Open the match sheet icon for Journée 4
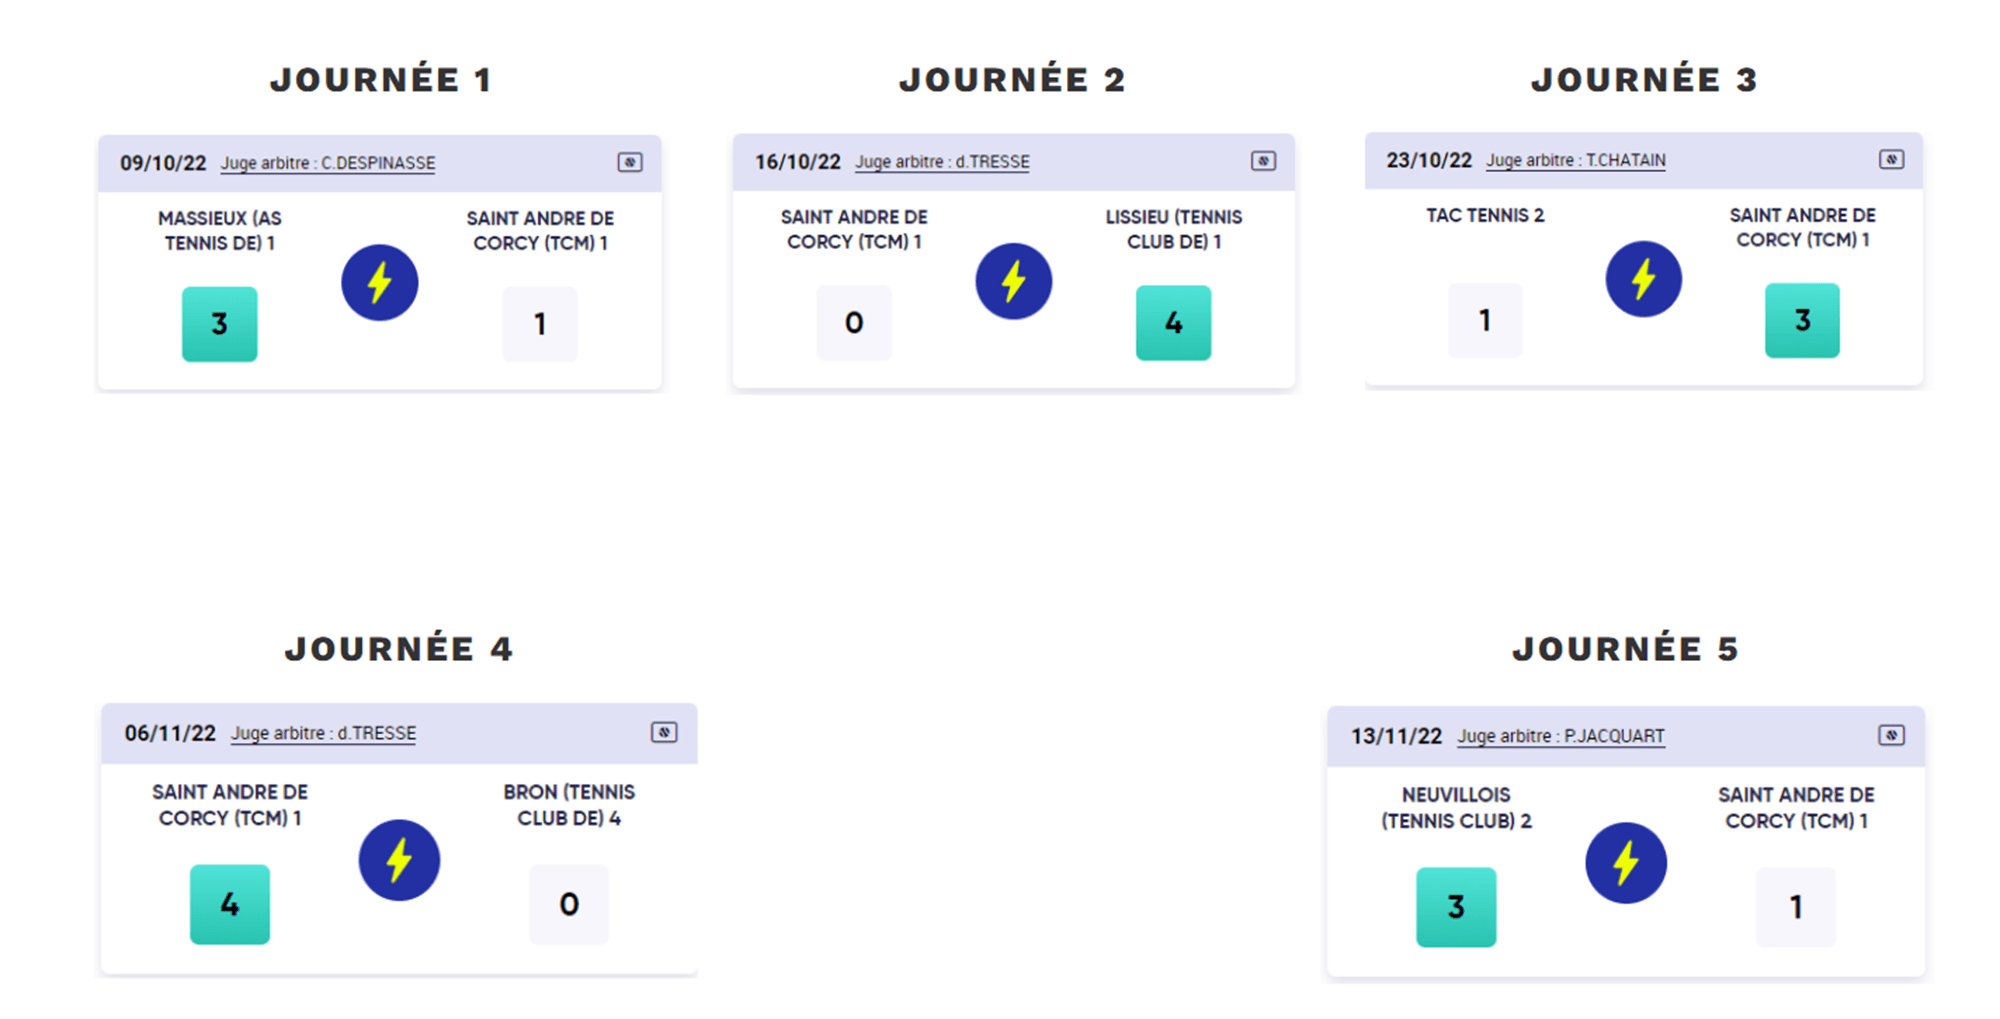Screen dimensions: 2000x1019 664,732
